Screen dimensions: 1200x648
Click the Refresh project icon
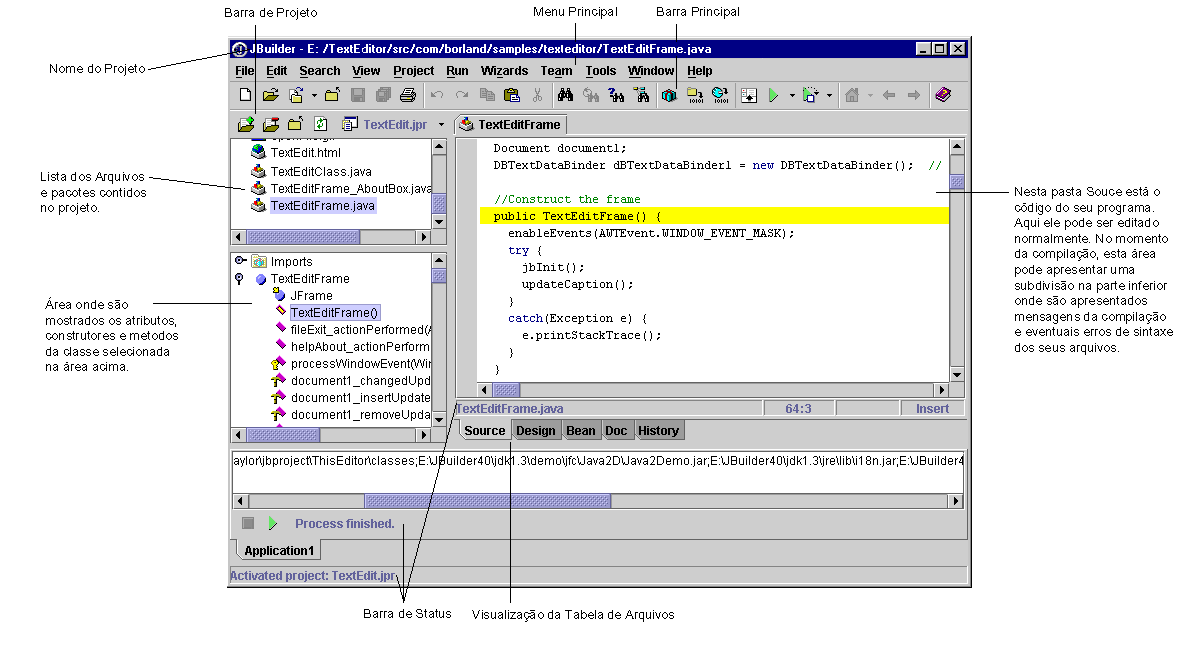[x=321, y=125]
